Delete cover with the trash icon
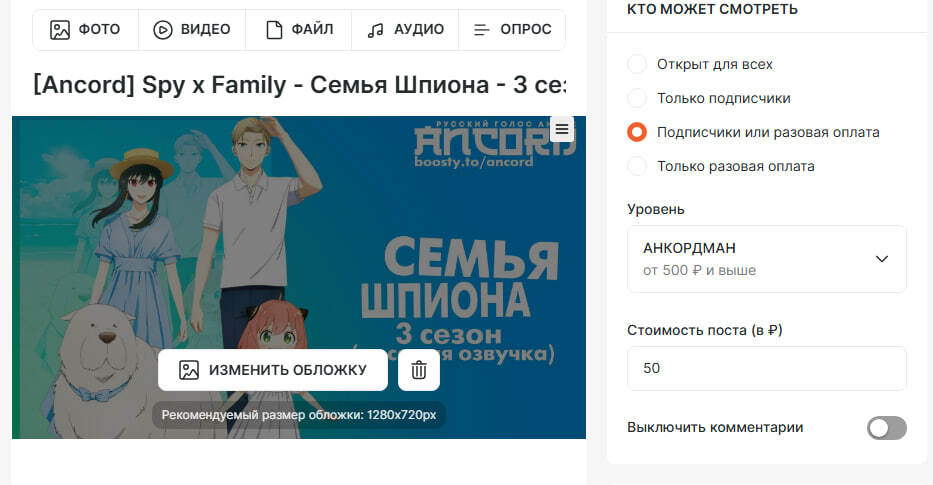Image resolution: width=933 pixels, height=485 pixels. (x=419, y=370)
